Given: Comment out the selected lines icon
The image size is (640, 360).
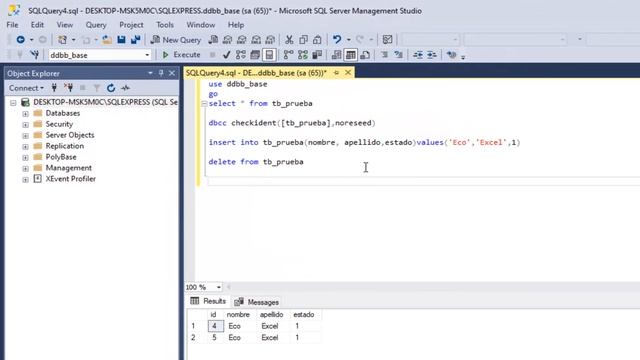Looking at the screenshot, I should click(x=384, y=55).
